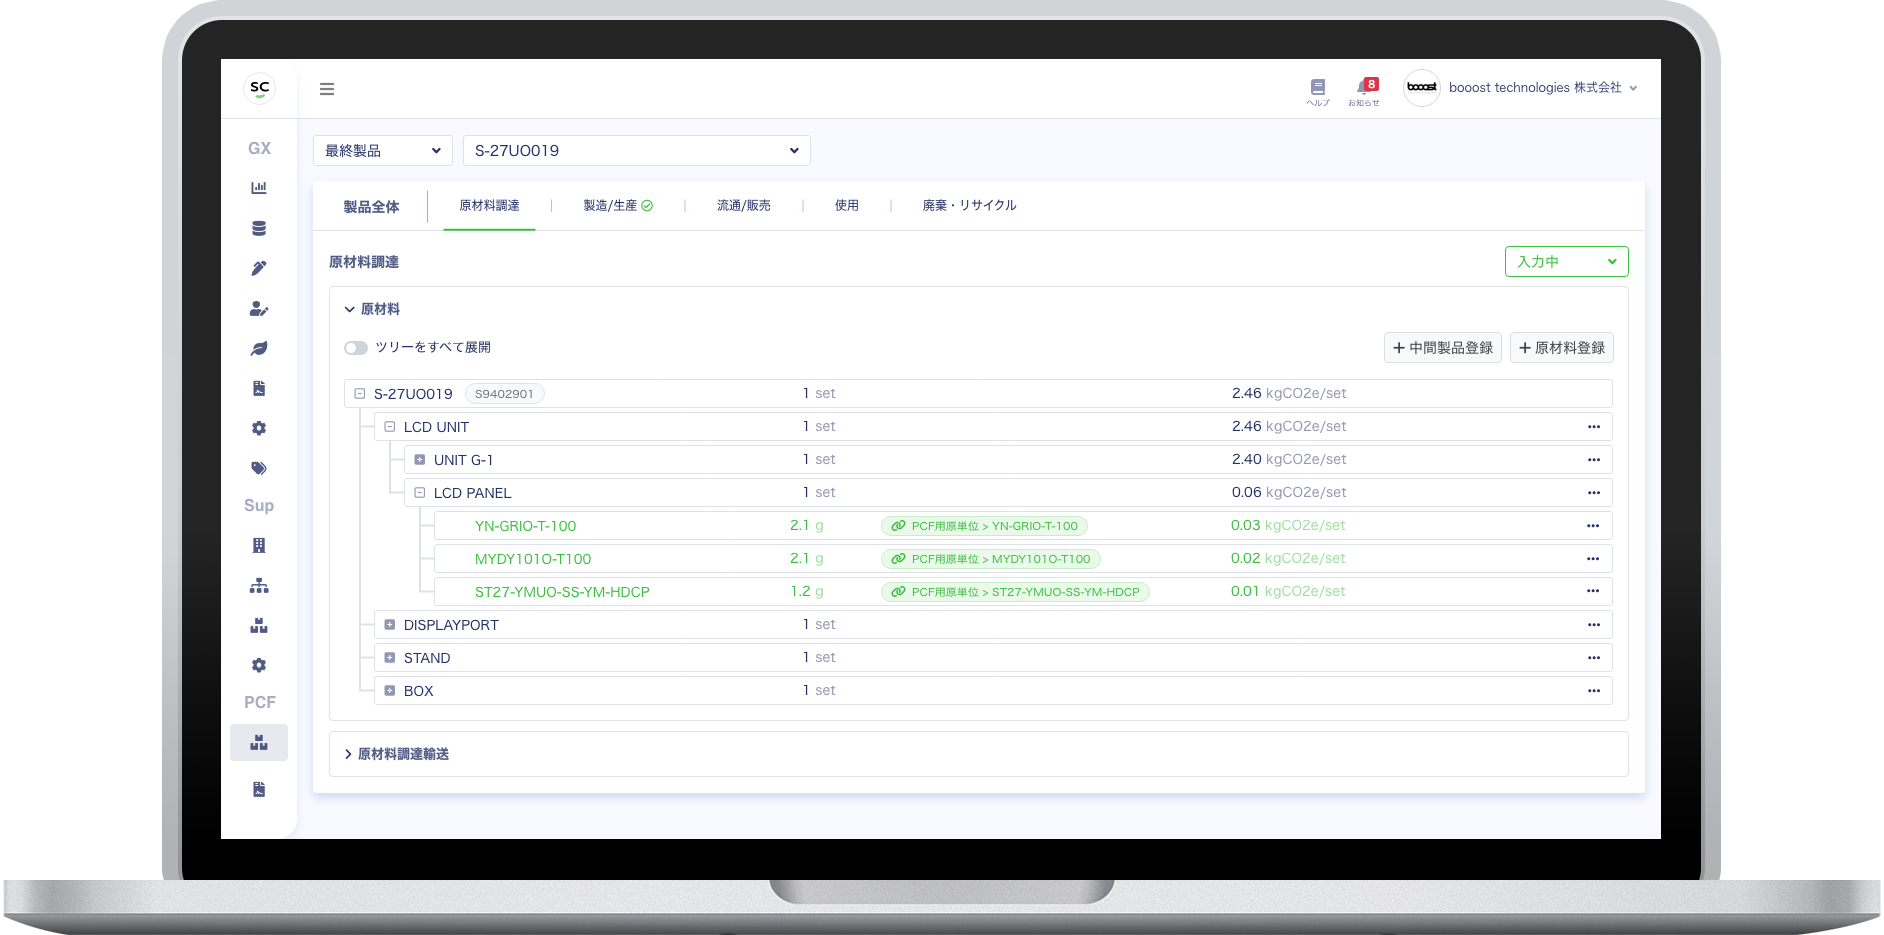This screenshot has height=935, width=1884.
Task: Open the Sup settings gear icon
Action: [x=259, y=665]
